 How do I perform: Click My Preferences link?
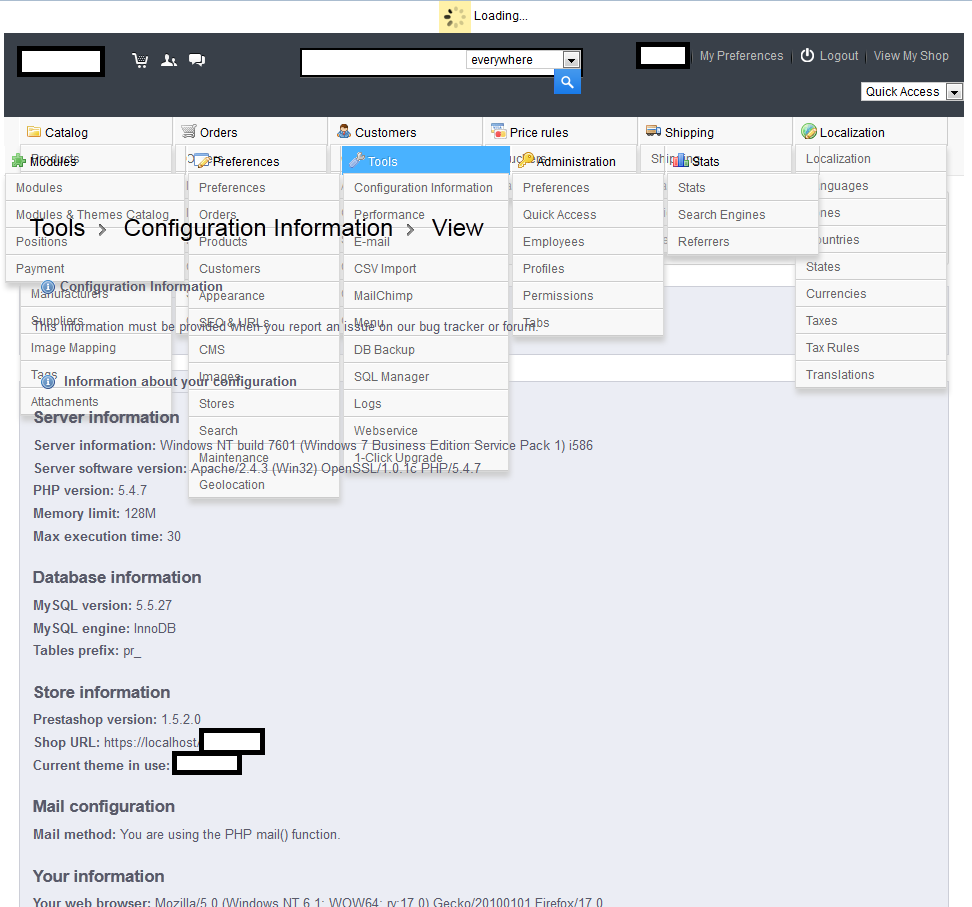741,56
